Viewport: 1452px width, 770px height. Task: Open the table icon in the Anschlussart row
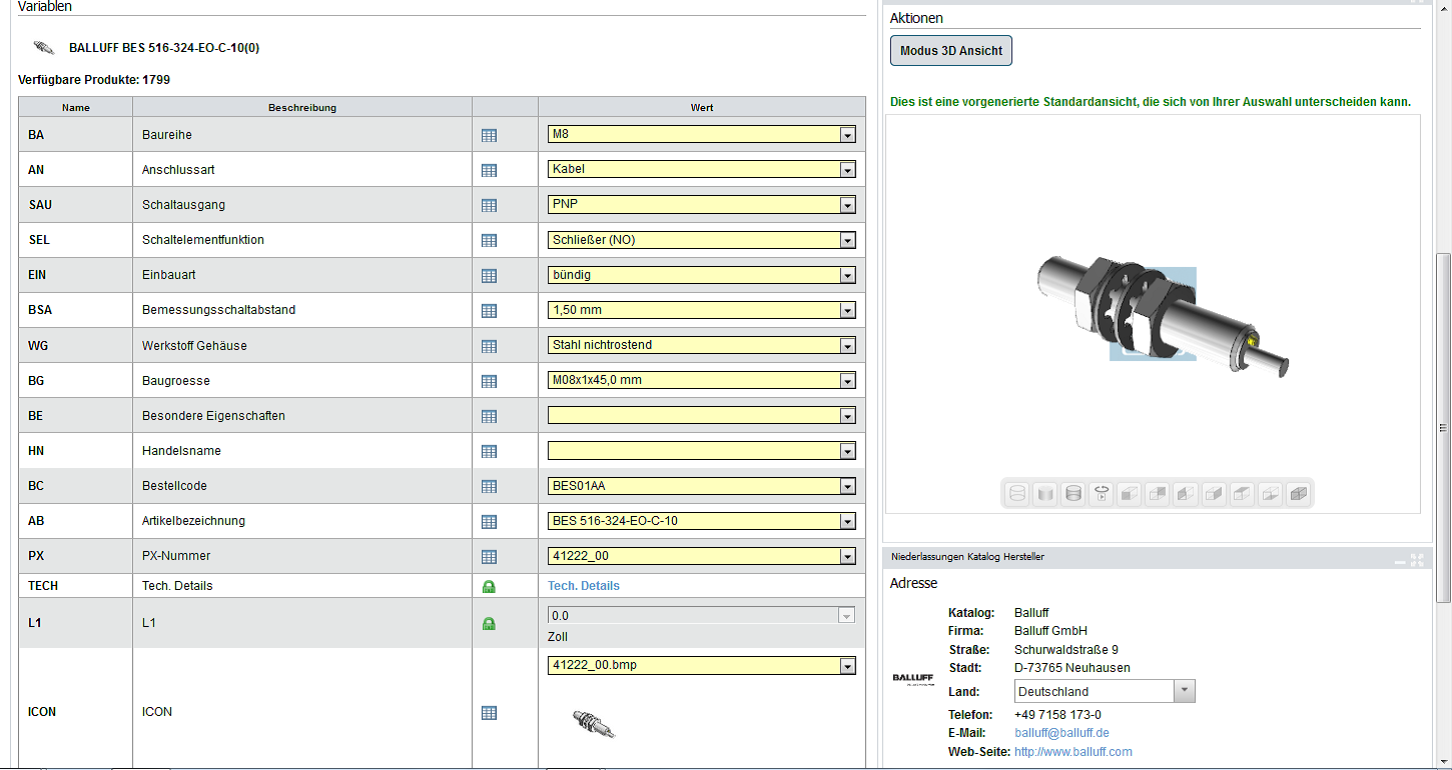pos(489,170)
